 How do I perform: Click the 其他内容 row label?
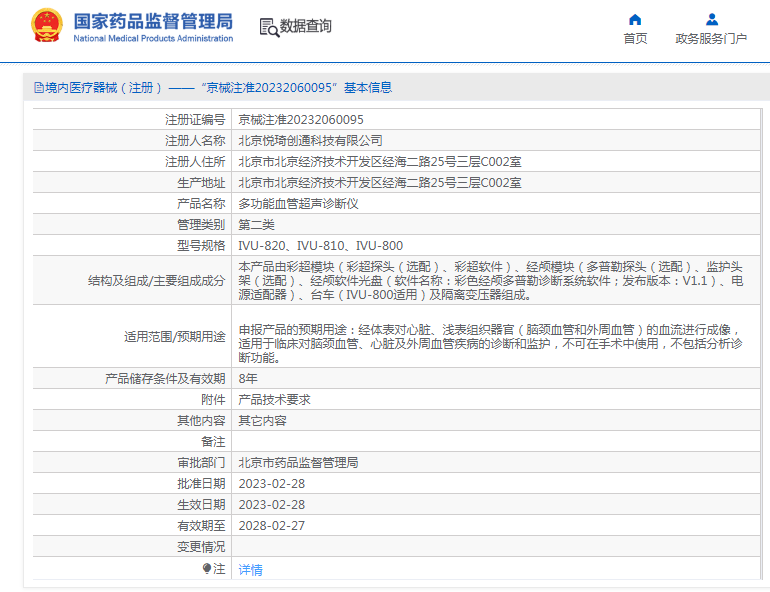201,421
